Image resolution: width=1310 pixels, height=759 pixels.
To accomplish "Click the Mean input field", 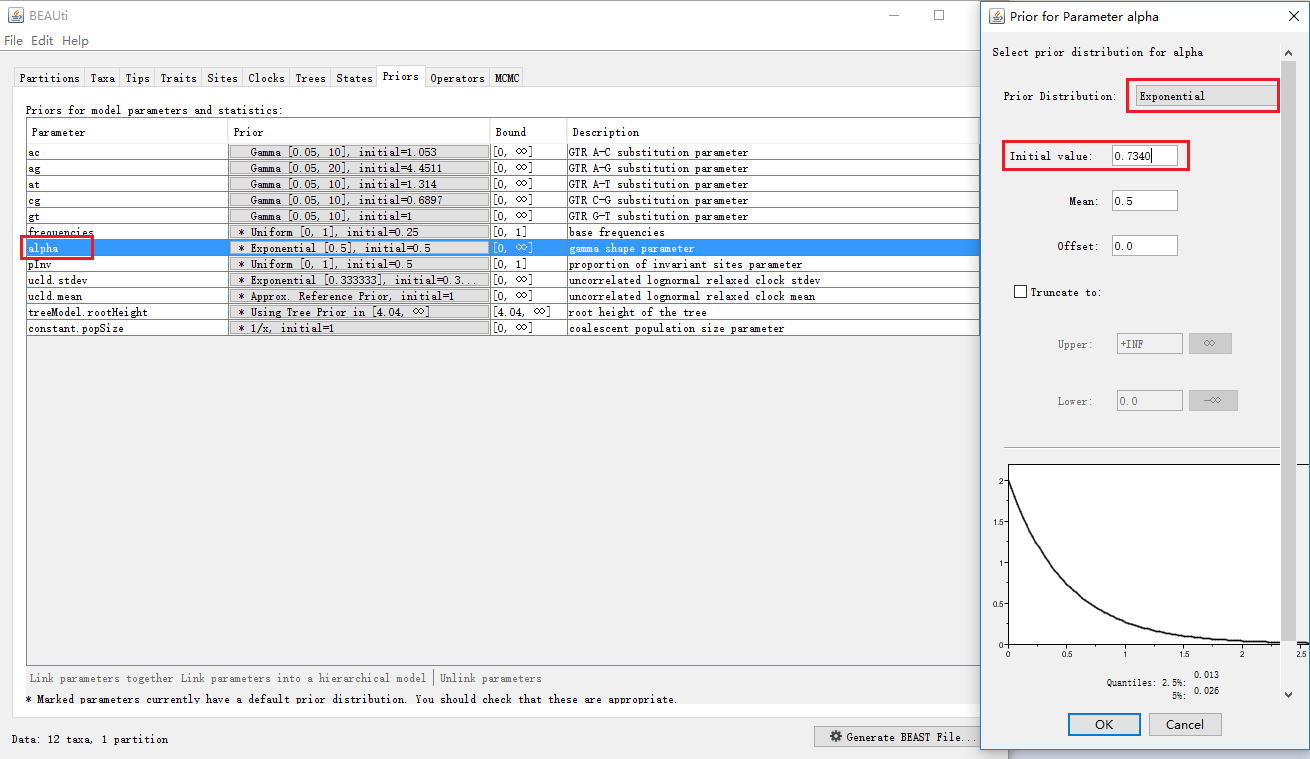I will [x=1144, y=201].
